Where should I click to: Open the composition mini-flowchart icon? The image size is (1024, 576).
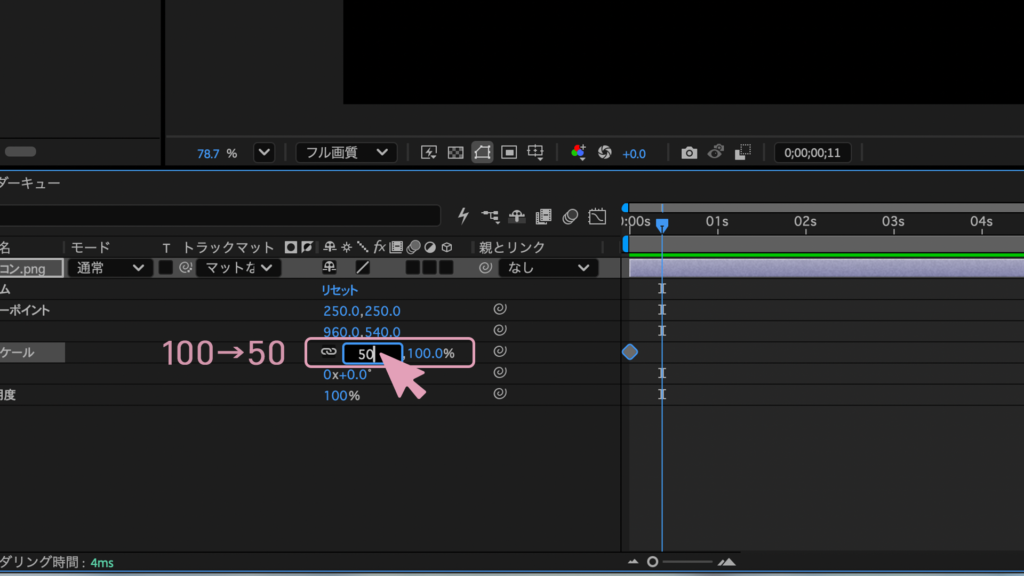(490, 216)
